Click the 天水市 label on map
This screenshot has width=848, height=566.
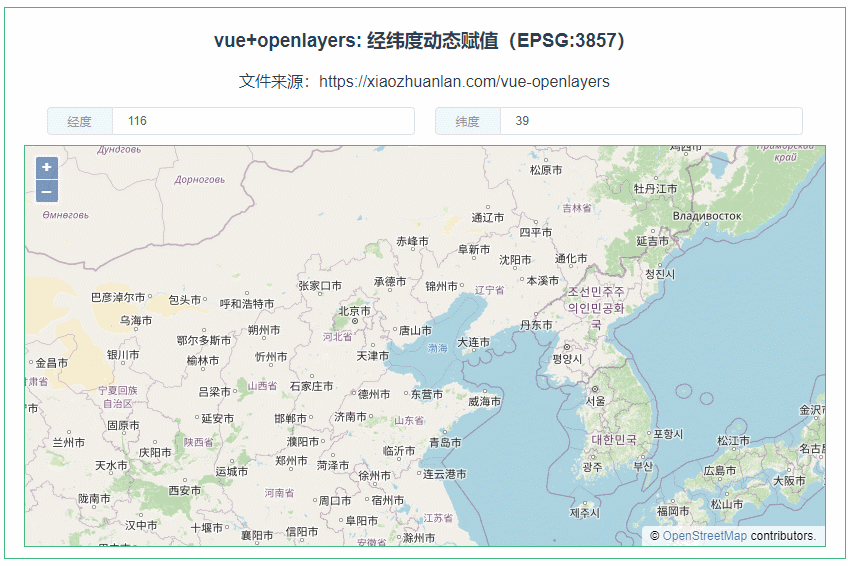(111, 465)
